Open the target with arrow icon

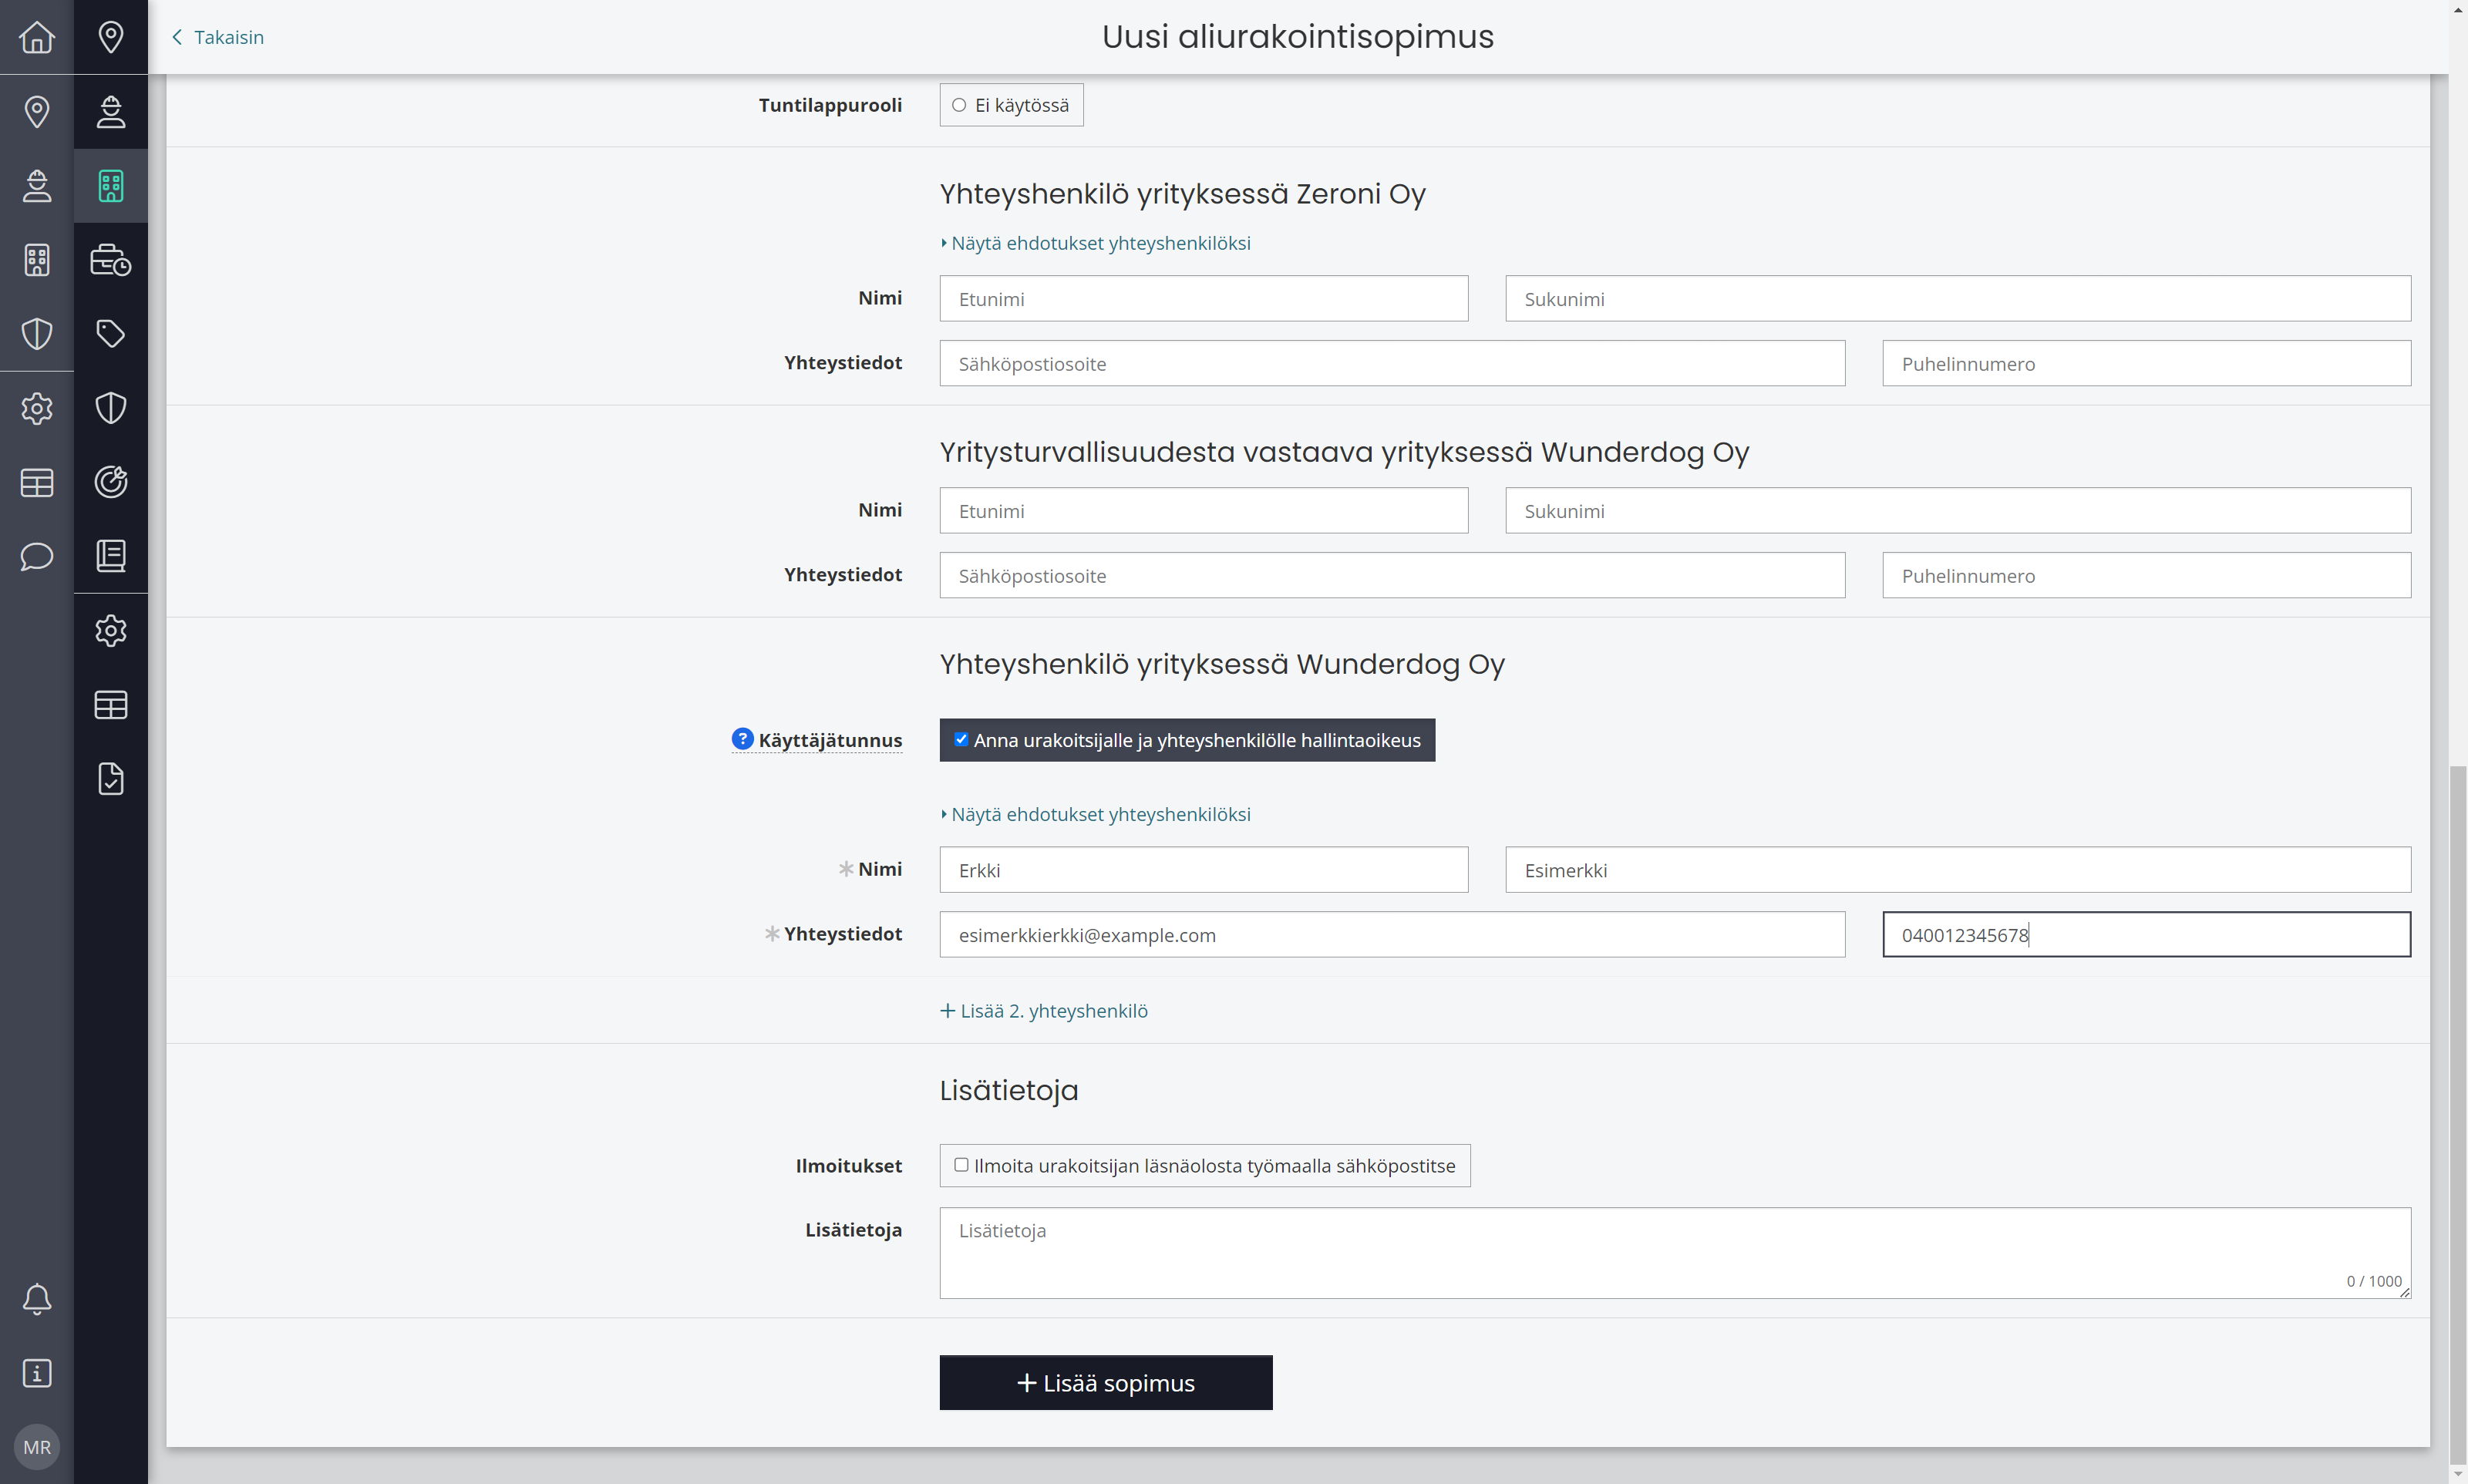coord(111,482)
